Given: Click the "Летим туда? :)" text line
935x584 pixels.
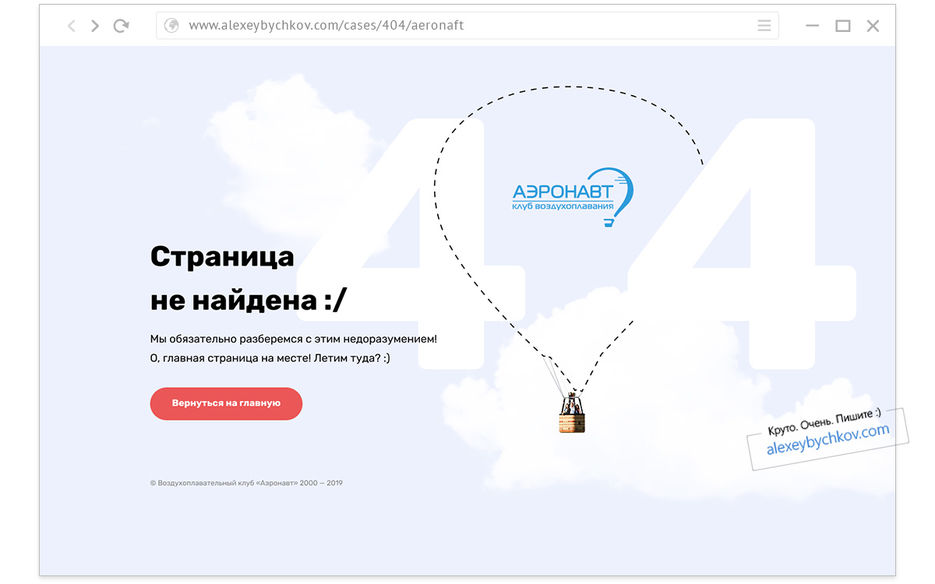Looking at the screenshot, I should 352,358.
